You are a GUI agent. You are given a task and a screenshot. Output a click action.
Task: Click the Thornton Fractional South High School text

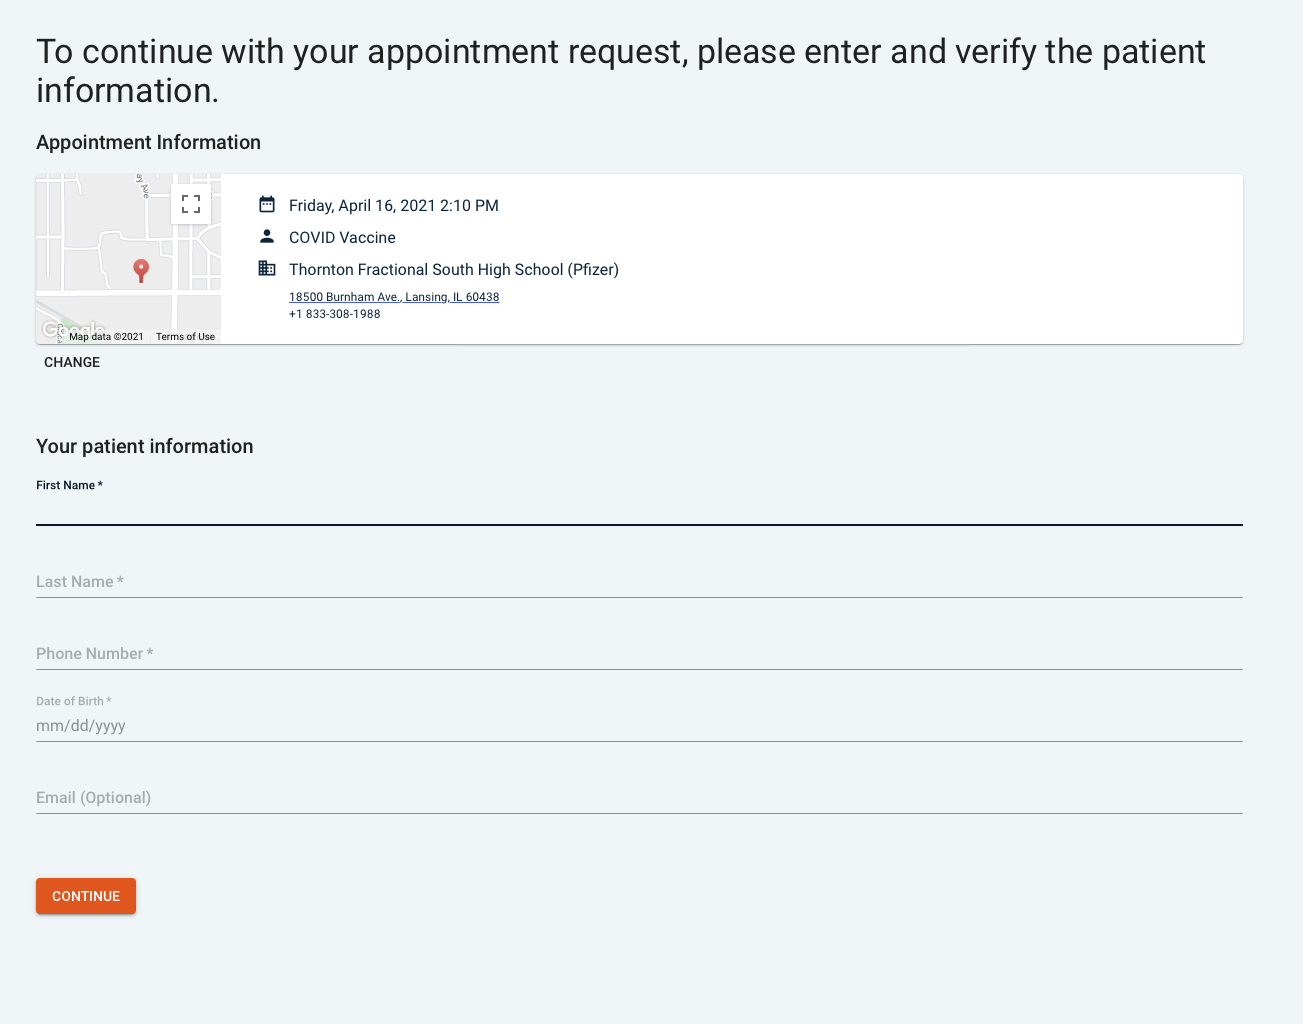pos(454,270)
